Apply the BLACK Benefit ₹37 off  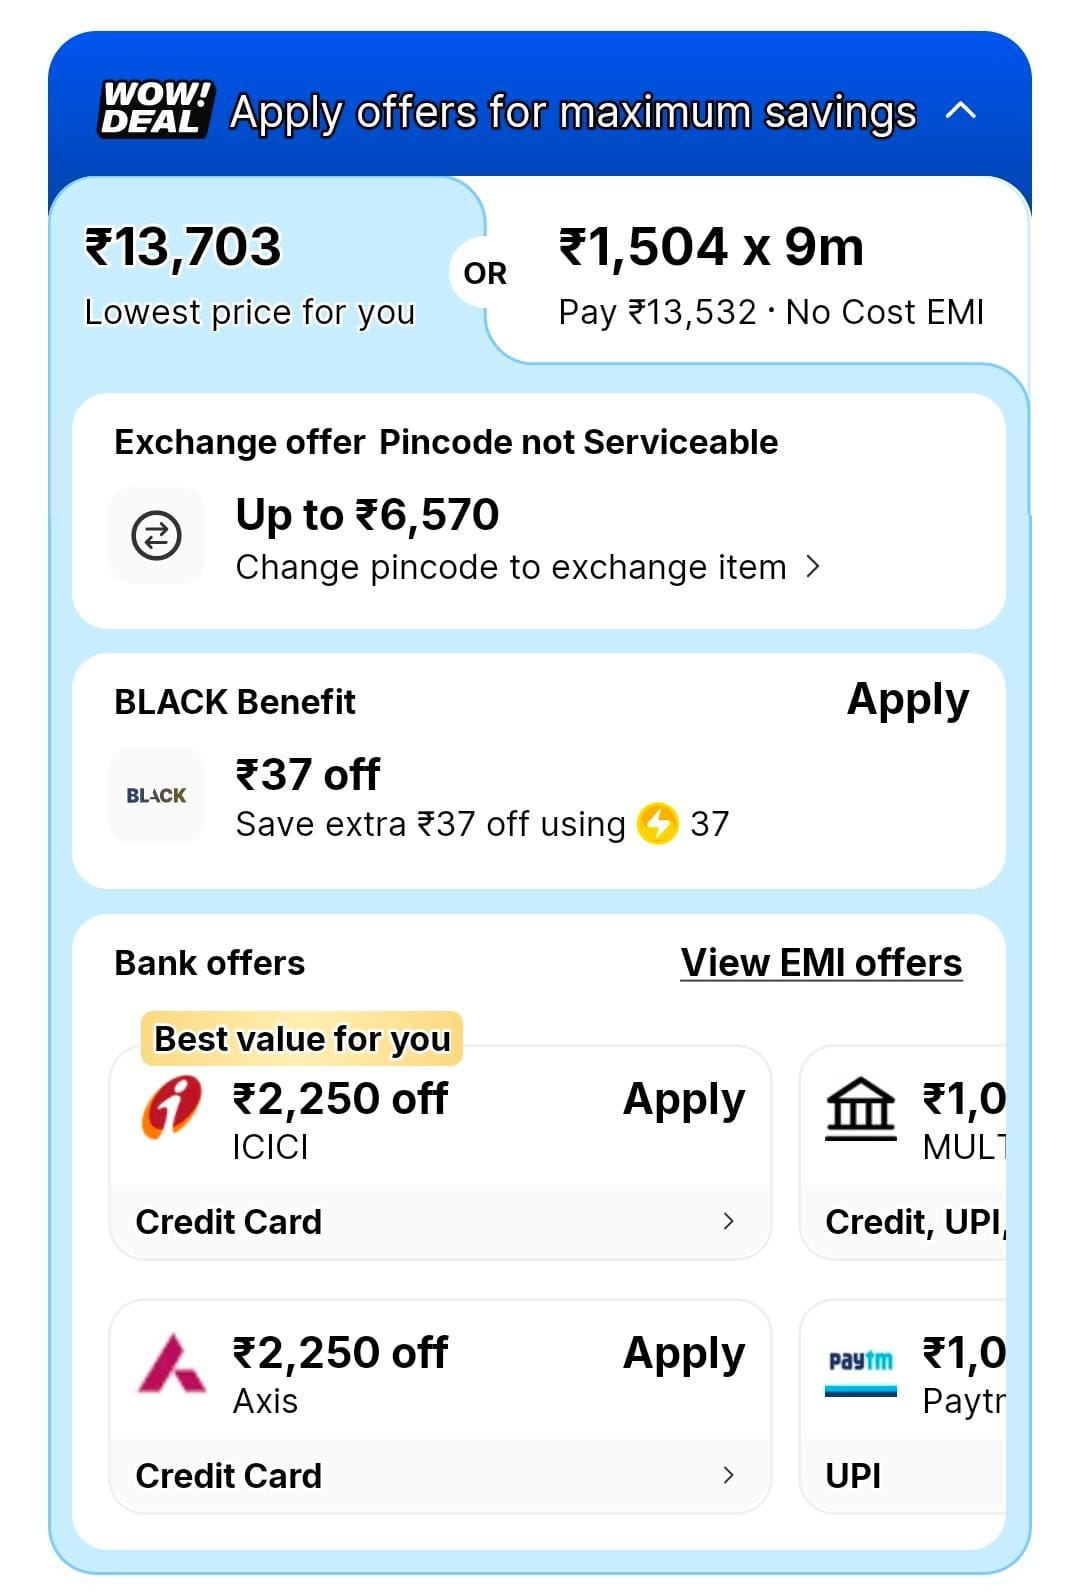[x=907, y=700]
